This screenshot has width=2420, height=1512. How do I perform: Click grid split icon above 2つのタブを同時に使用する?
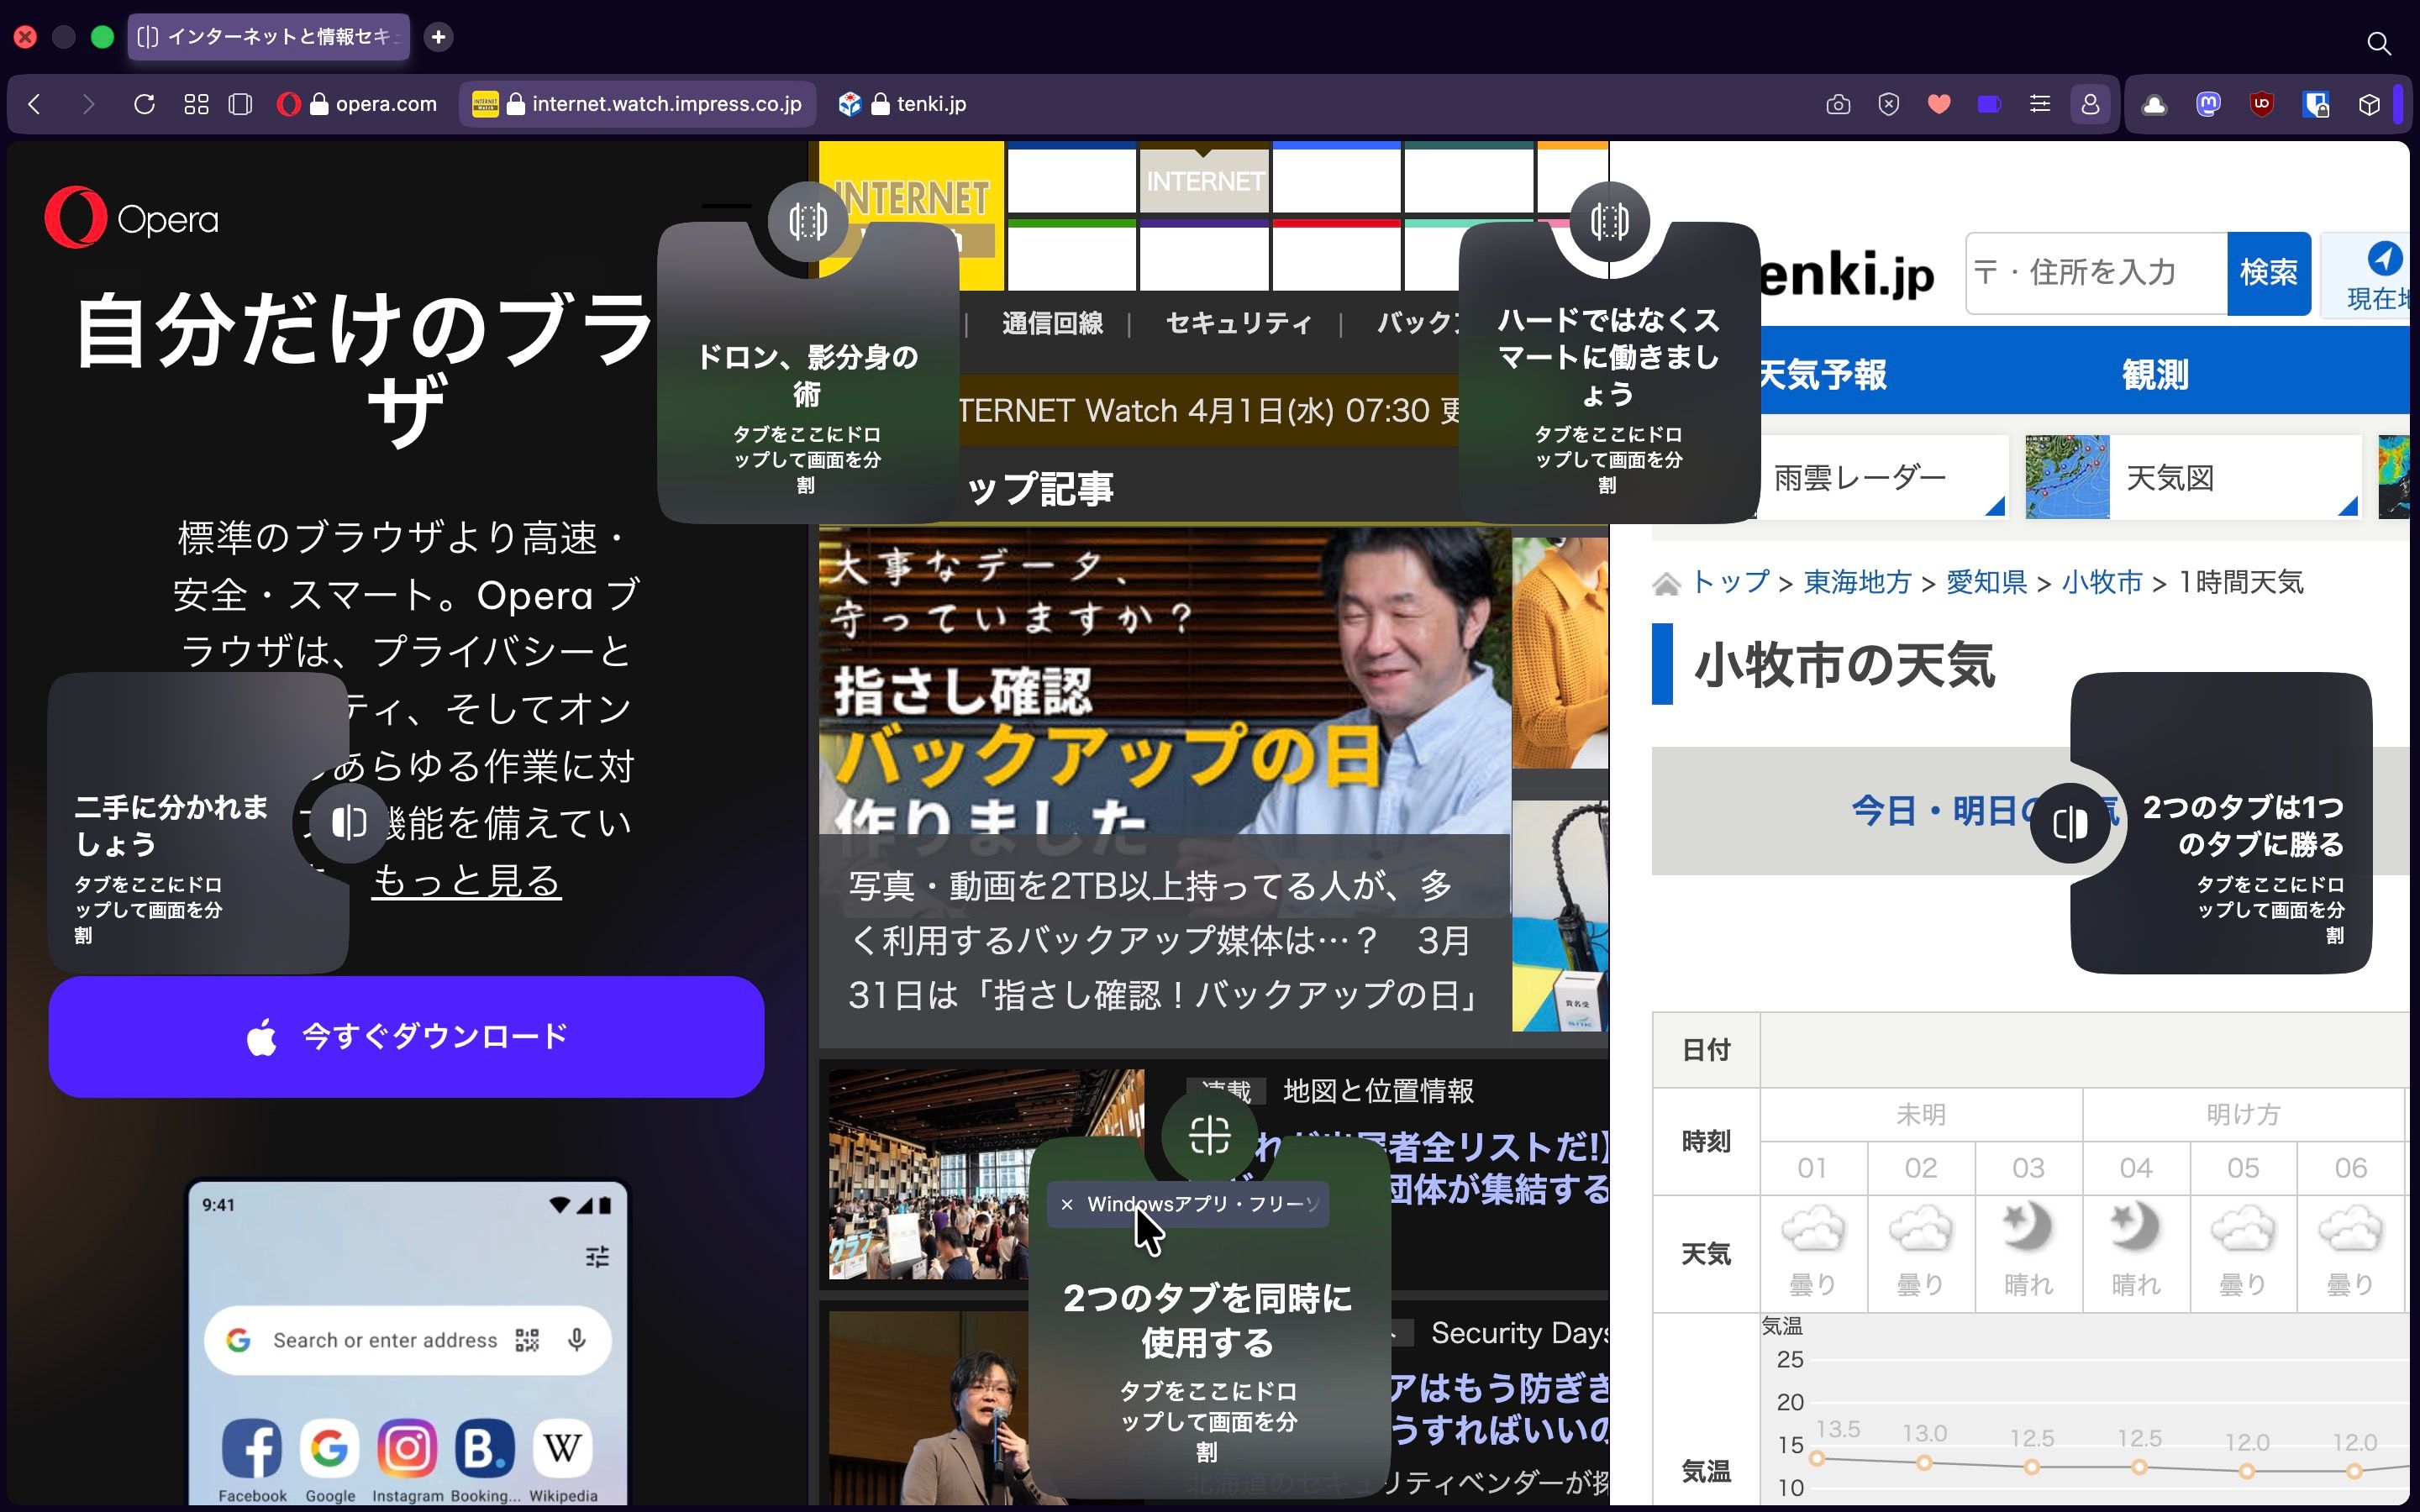[x=1209, y=1136]
